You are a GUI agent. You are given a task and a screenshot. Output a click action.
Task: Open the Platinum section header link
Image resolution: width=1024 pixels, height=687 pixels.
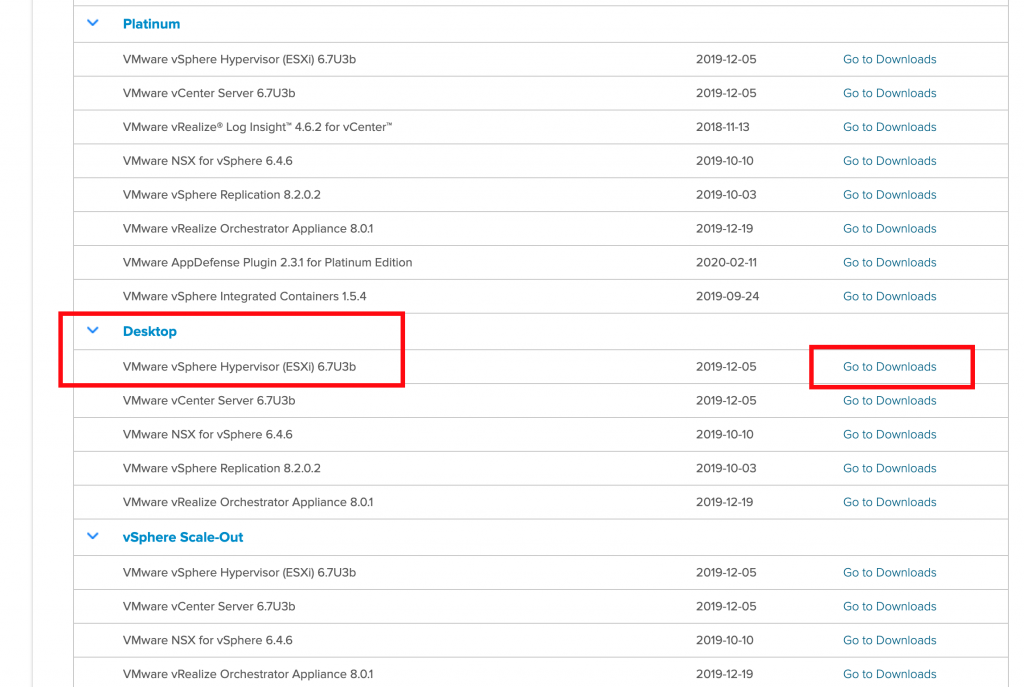(151, 23)
